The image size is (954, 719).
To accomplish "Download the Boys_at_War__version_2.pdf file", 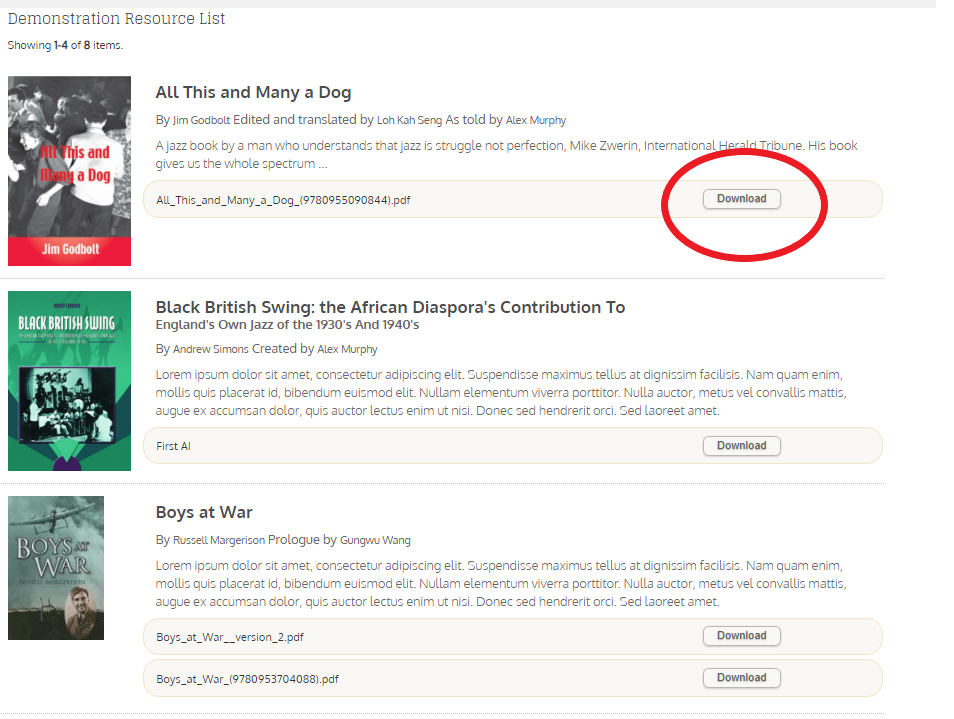I will click(x=741, y=636).
